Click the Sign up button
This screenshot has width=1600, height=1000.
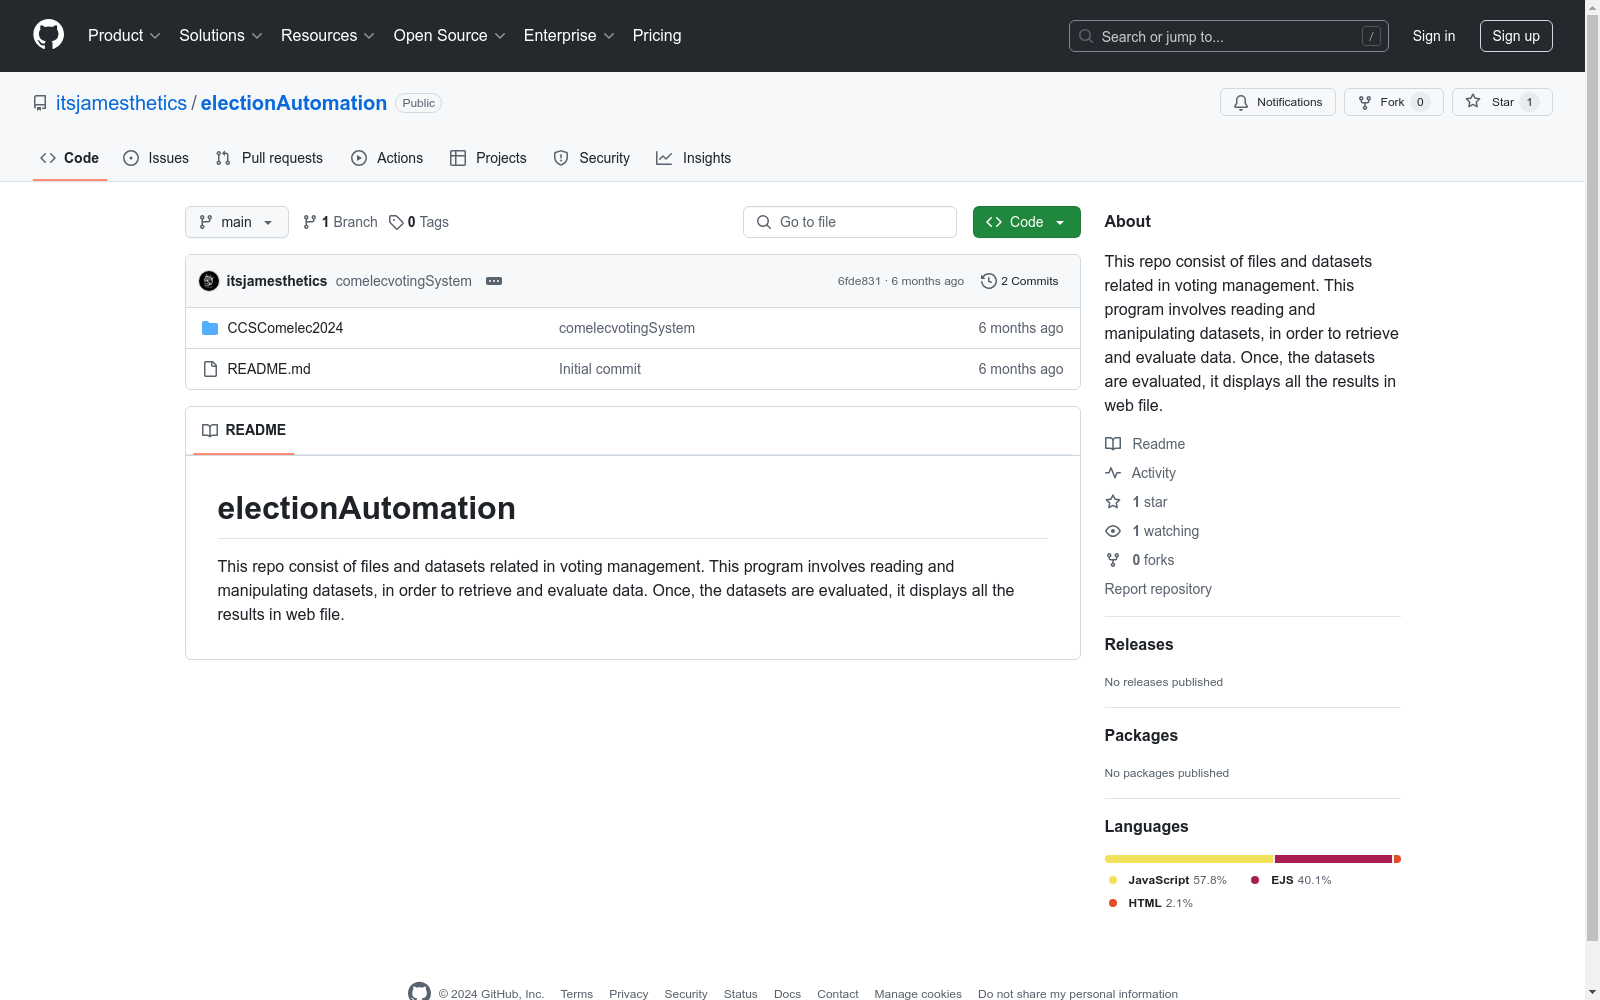1516,36
